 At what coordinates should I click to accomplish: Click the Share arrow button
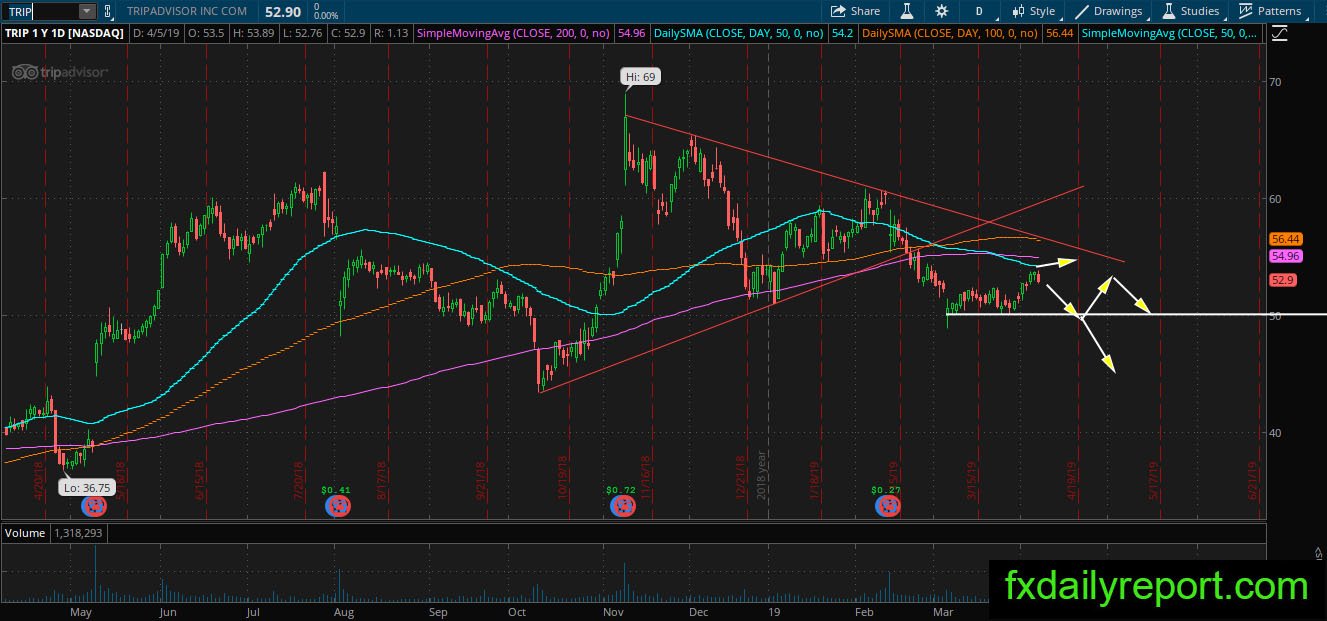856,11
